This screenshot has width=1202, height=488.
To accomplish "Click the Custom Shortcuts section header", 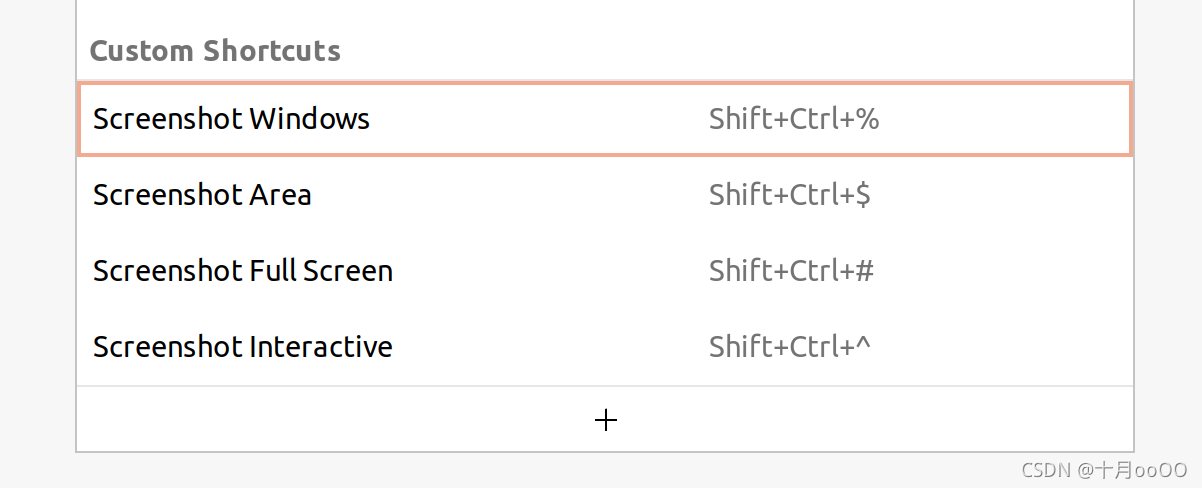I will (x=215, y=50).
